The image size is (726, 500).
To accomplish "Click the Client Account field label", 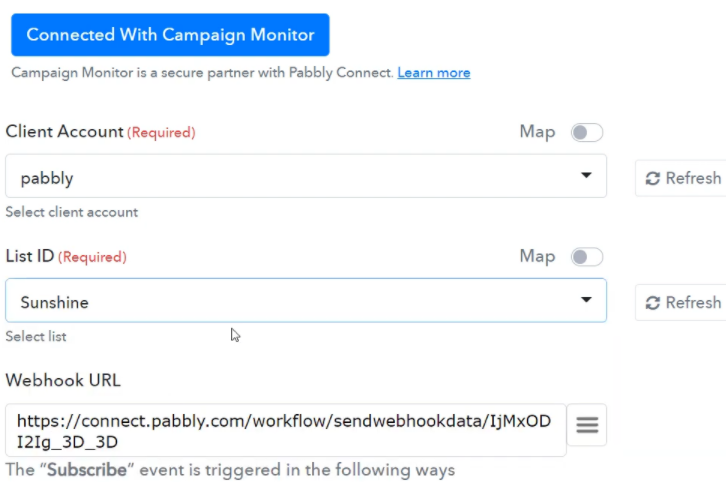I will click(x=65, y=132).
